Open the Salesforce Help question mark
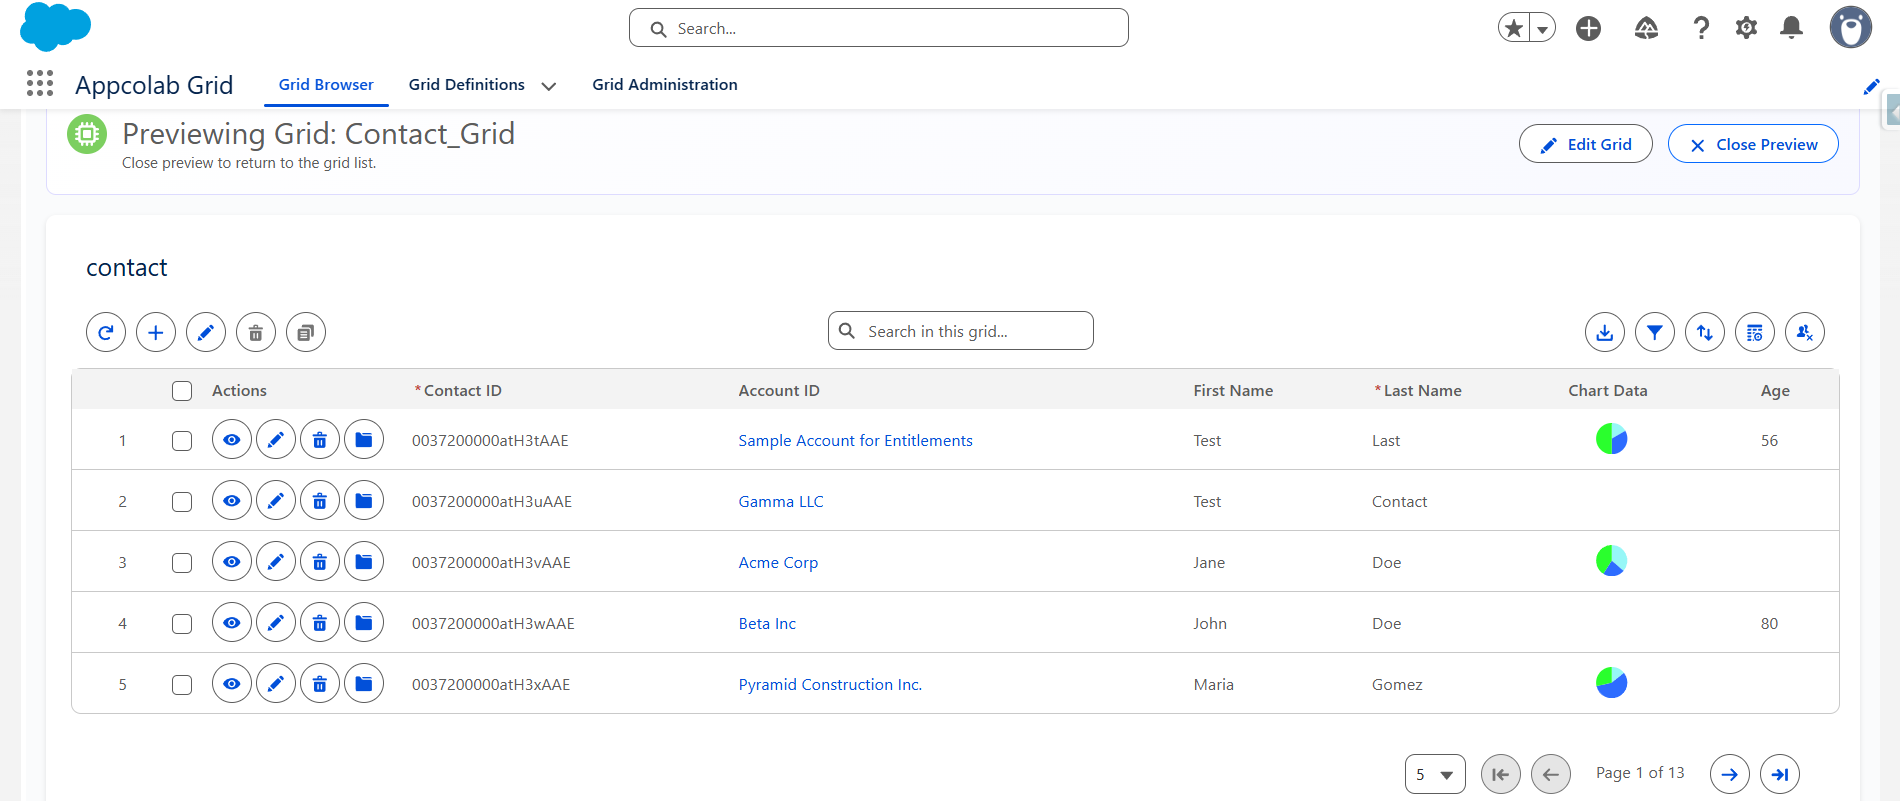 click(1701, 28)
